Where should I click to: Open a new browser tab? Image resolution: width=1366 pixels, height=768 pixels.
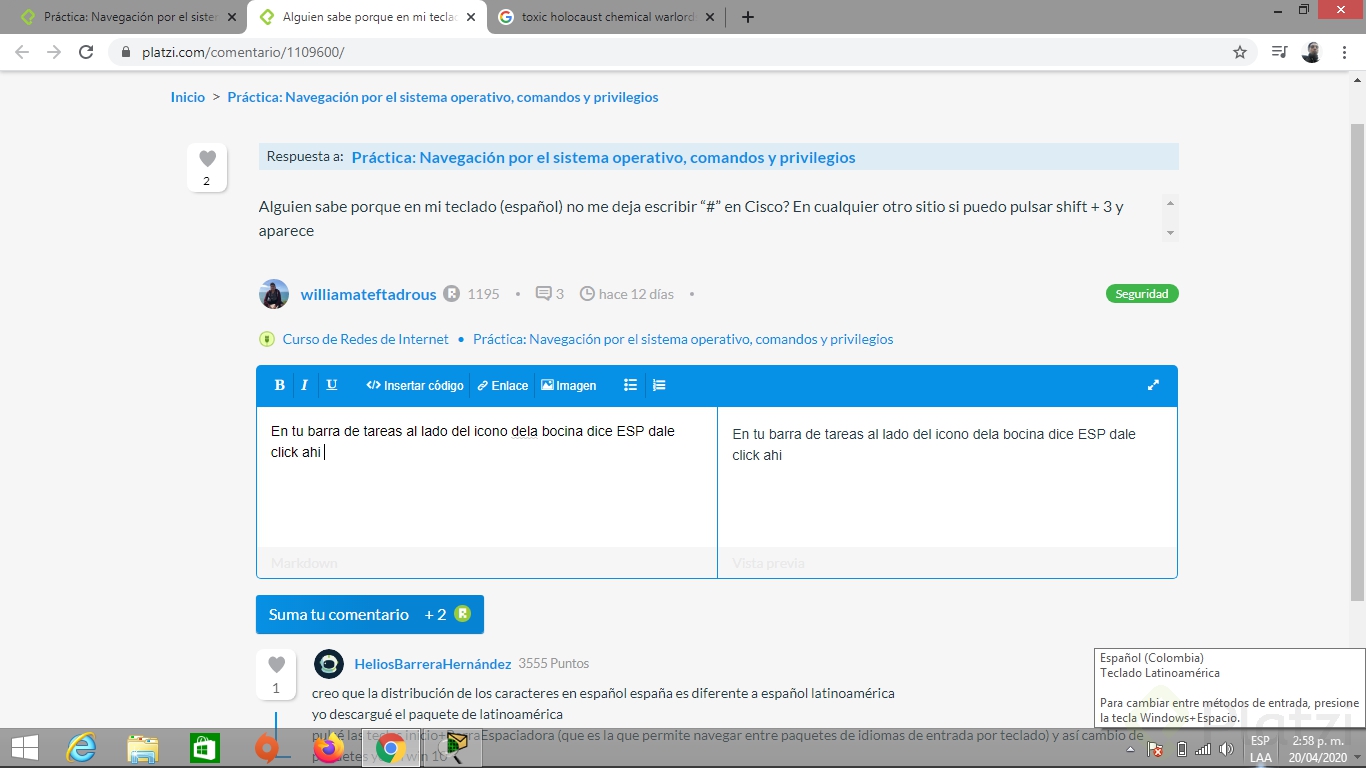tap(748, 17)
